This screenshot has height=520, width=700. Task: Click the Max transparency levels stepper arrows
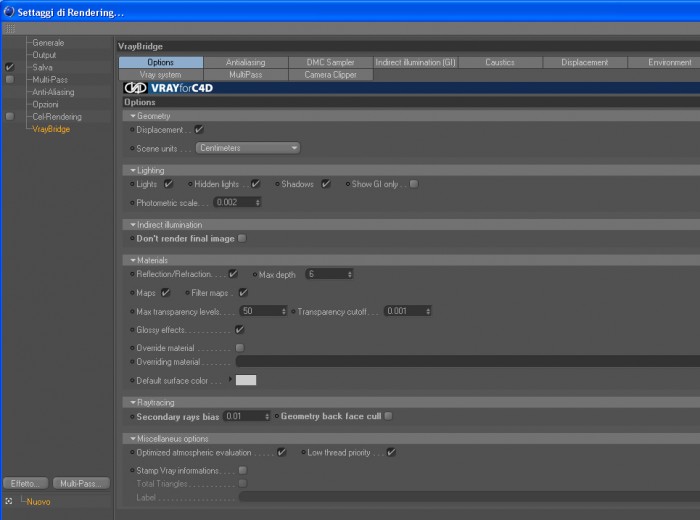(283, 311)
